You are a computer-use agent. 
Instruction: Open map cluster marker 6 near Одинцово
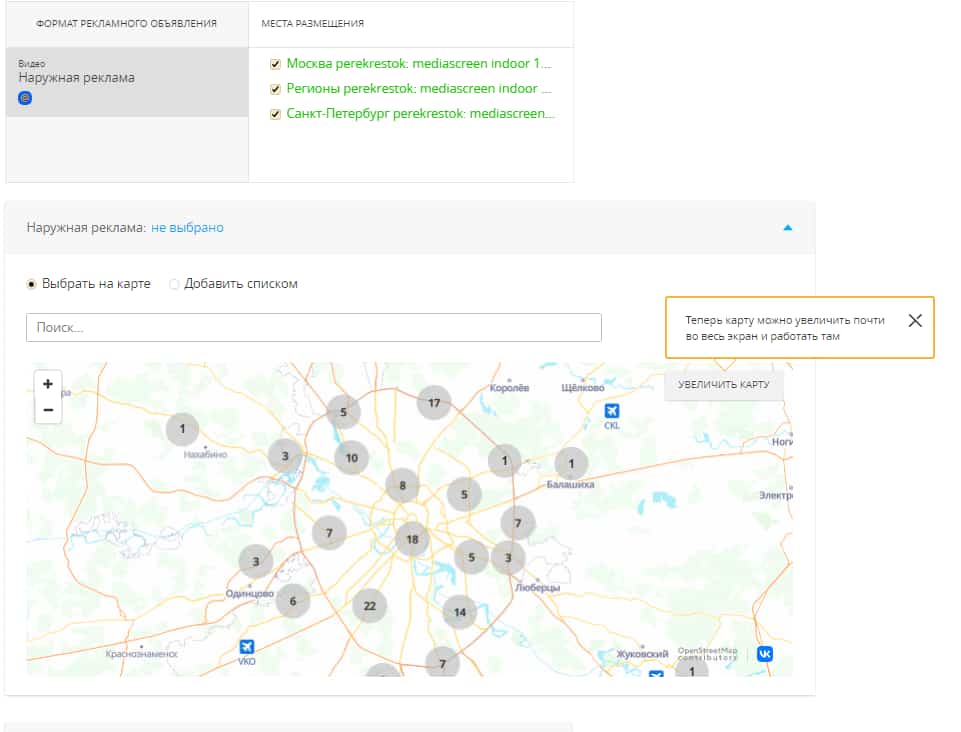pos(292,601)
